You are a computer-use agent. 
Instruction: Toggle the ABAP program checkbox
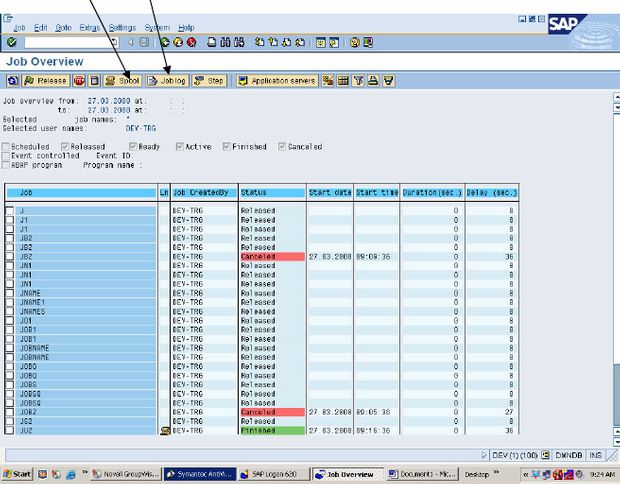pos(6,165)
